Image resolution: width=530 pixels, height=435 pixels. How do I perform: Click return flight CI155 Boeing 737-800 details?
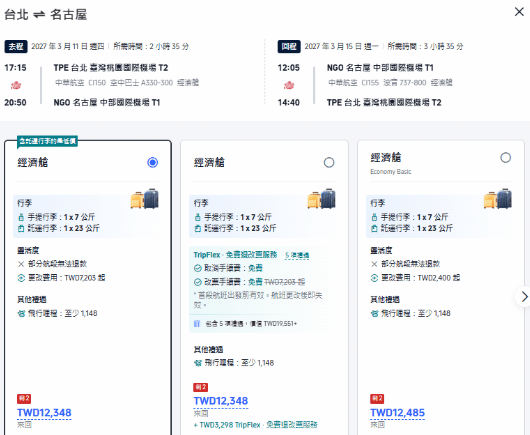coord(390,83)
